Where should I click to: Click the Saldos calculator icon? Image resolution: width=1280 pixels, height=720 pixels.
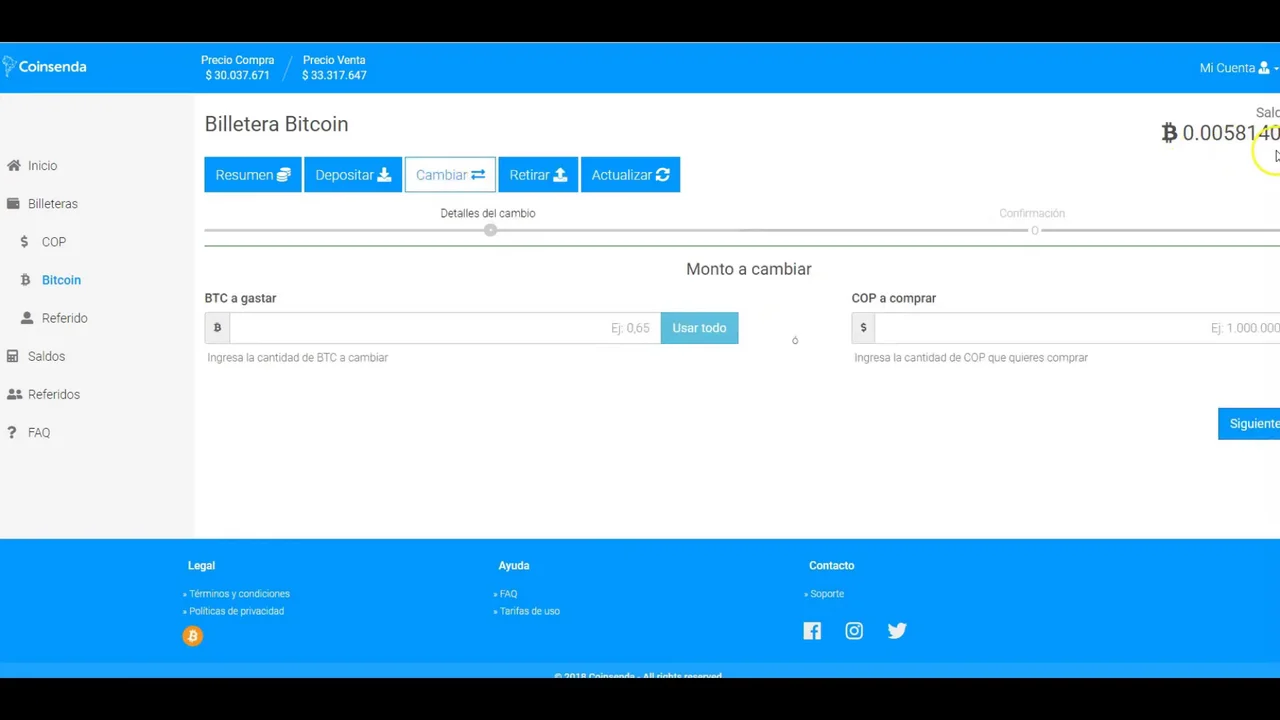(x=13, y=356)
